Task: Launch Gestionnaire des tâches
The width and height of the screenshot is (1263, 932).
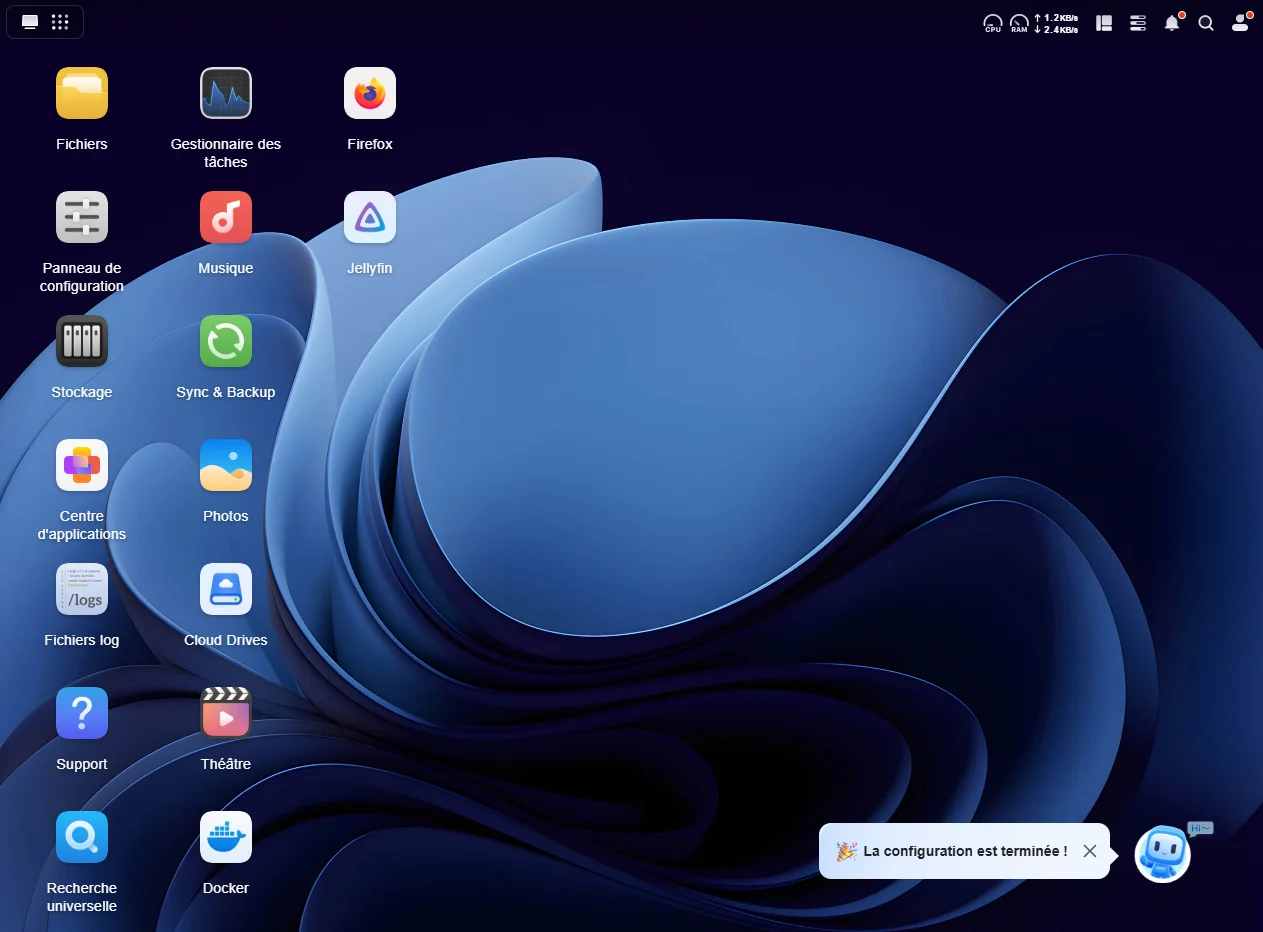Action: click(226, 94)
